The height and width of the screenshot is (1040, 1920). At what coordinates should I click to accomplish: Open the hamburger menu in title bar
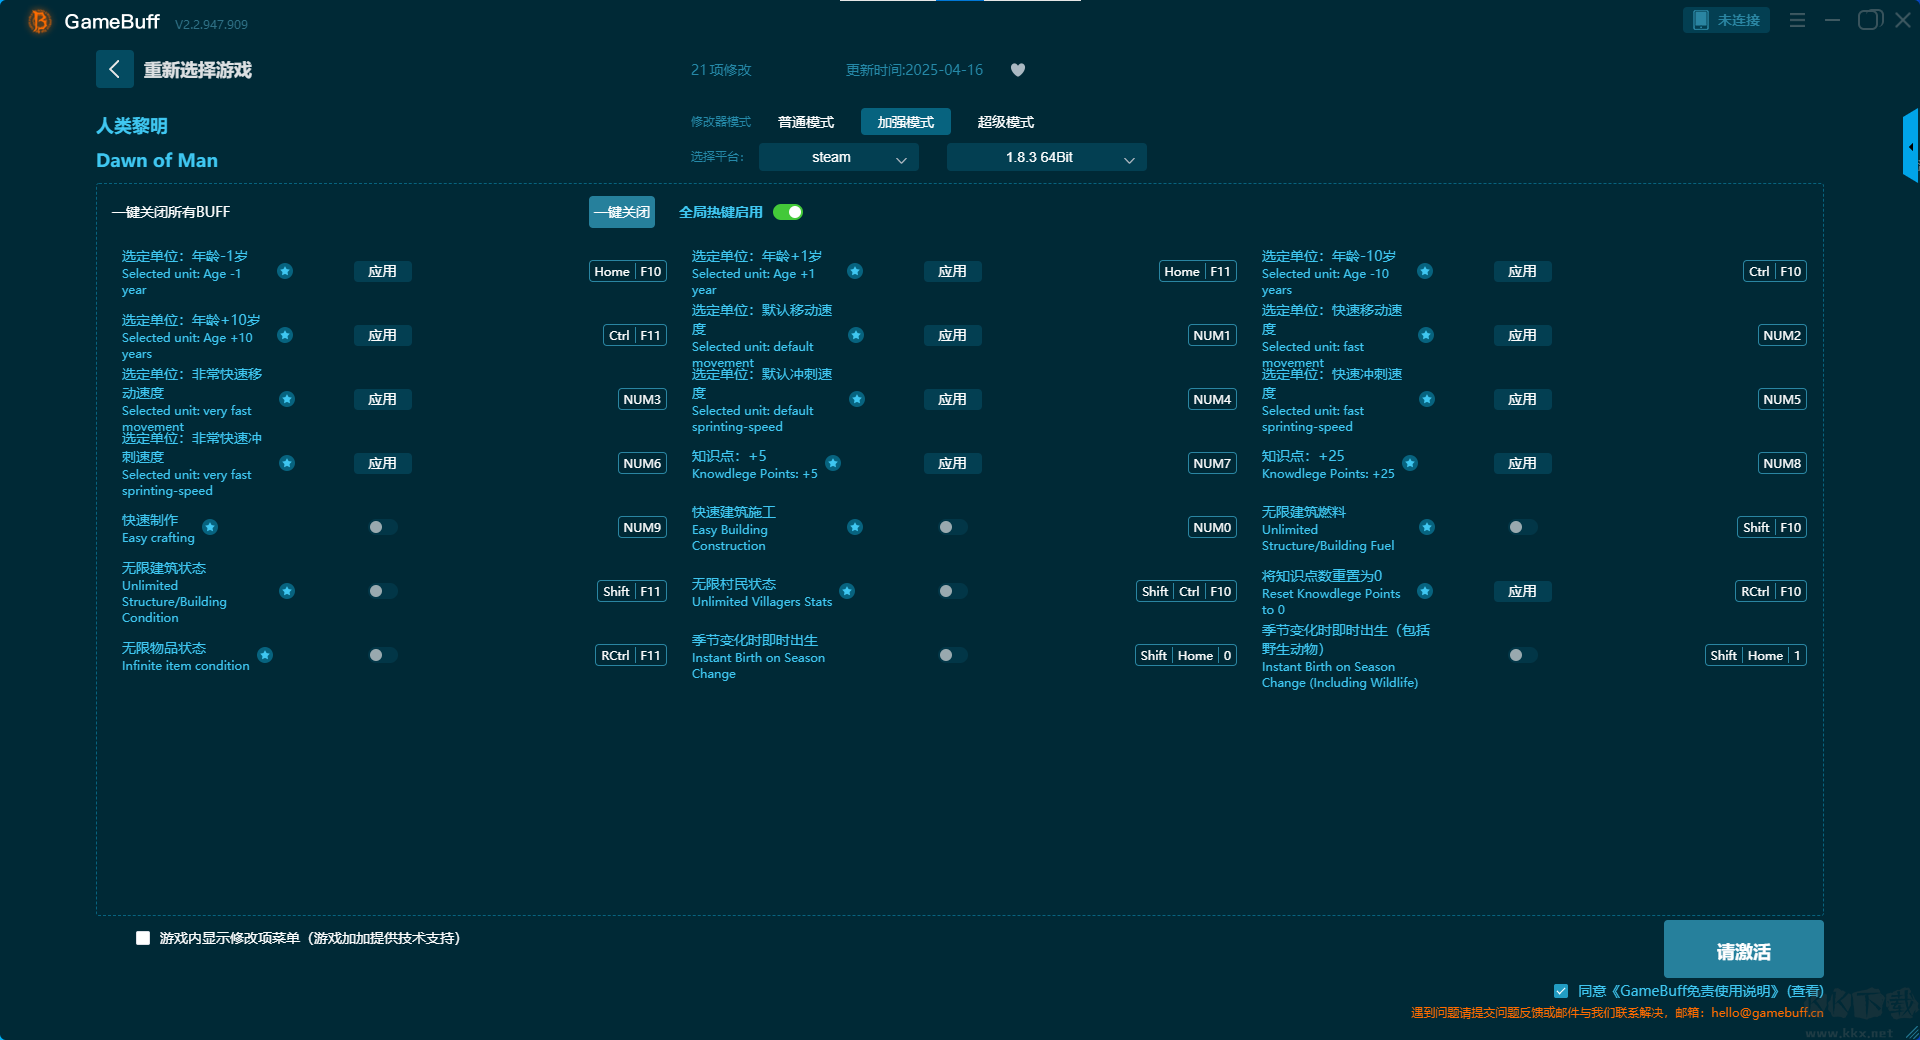click(1797, 20)
